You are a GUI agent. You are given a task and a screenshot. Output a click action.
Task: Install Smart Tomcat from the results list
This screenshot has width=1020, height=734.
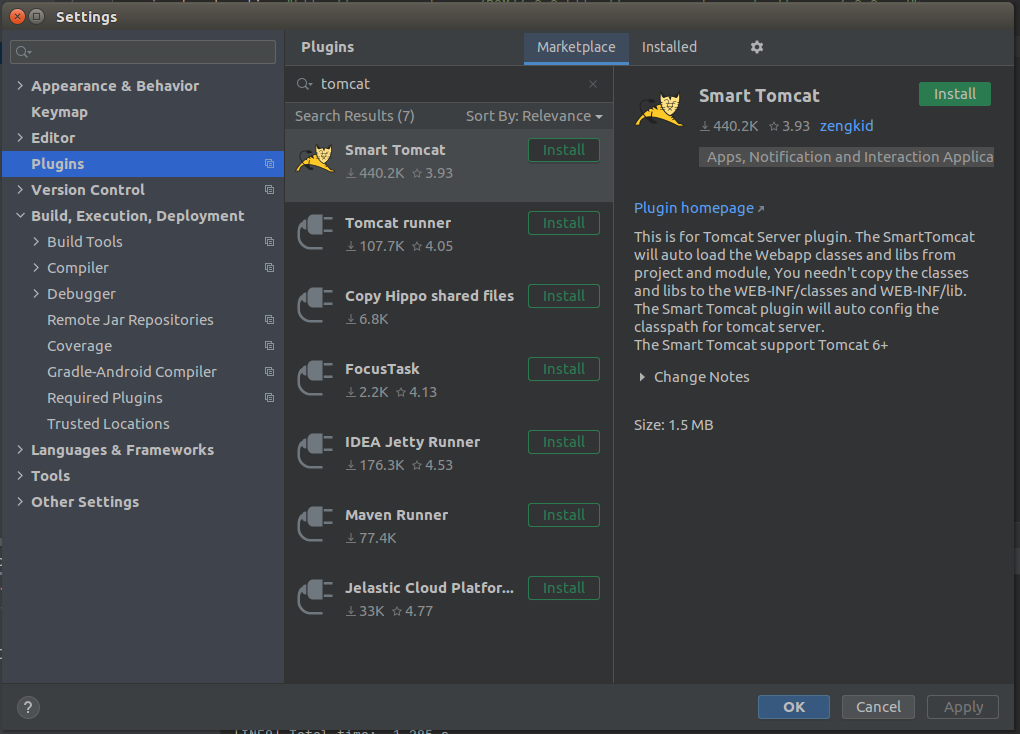(563, 150)
